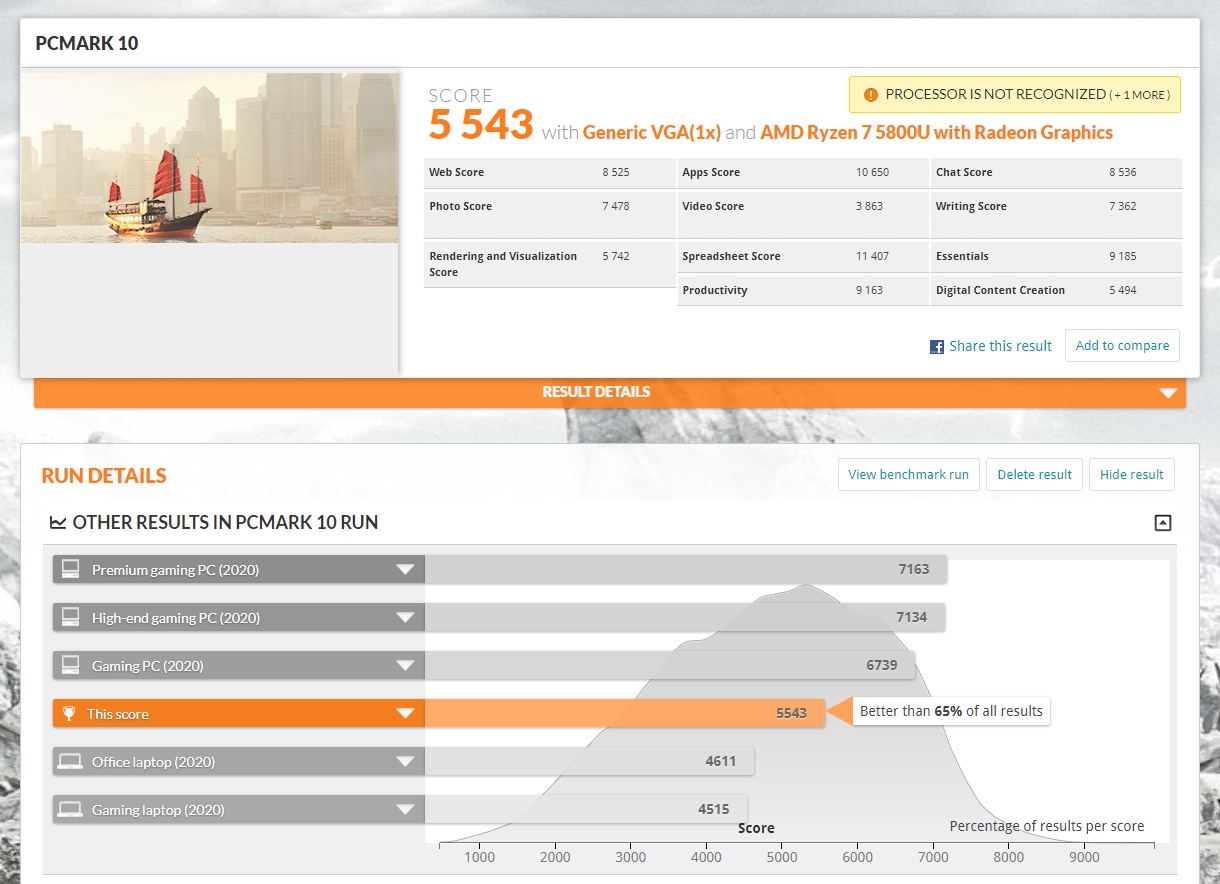1220x884 pixels.
Task: Click the large 5 543 score number
Action: point(481,125)
